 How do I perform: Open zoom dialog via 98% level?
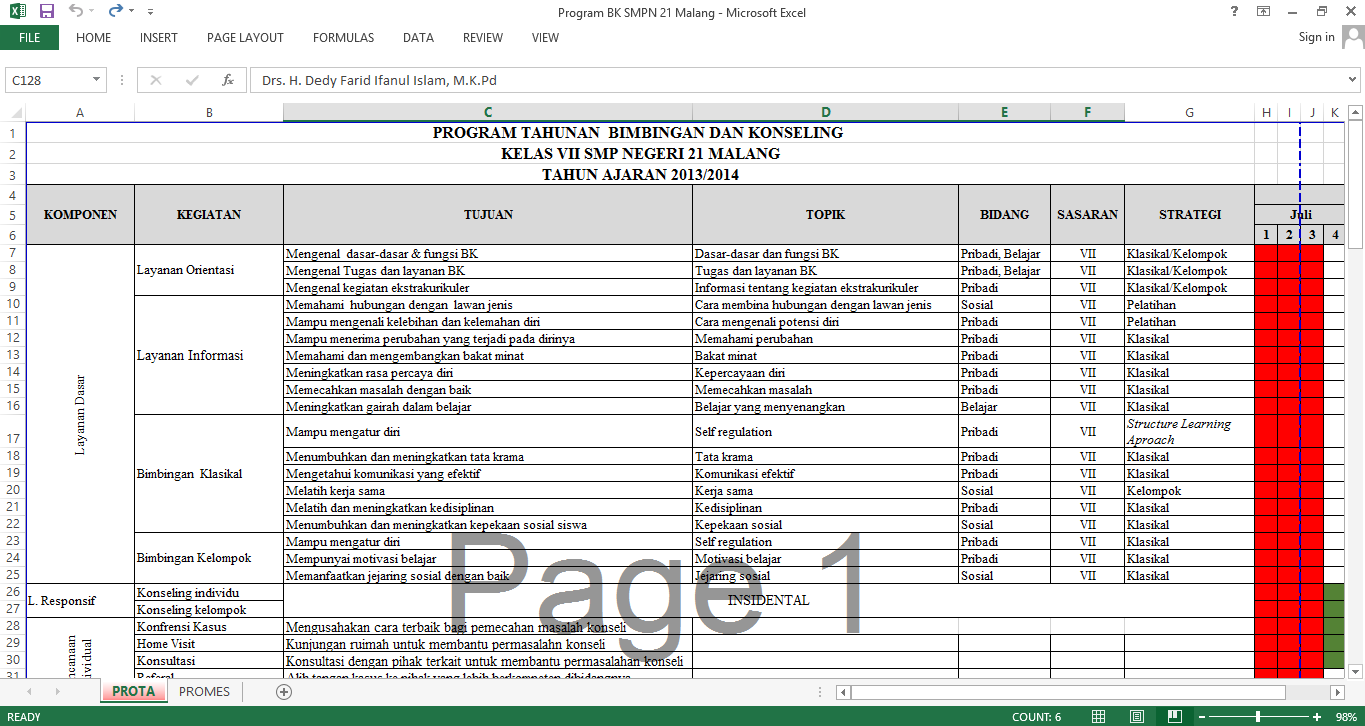1346,717
